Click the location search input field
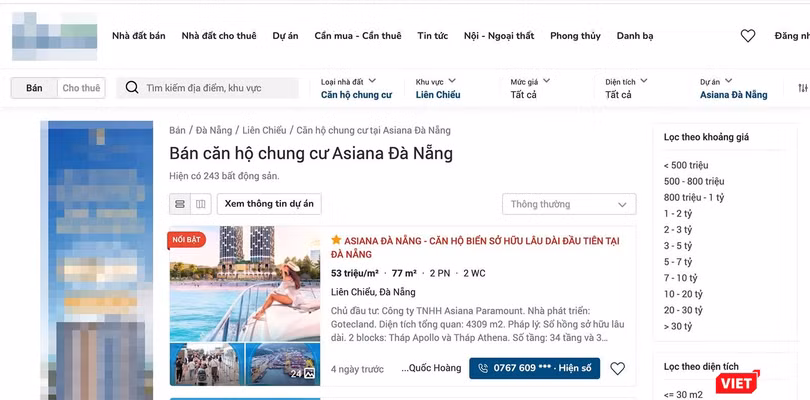This screenshot has height=400, width=810. click(x=207, y=88)
